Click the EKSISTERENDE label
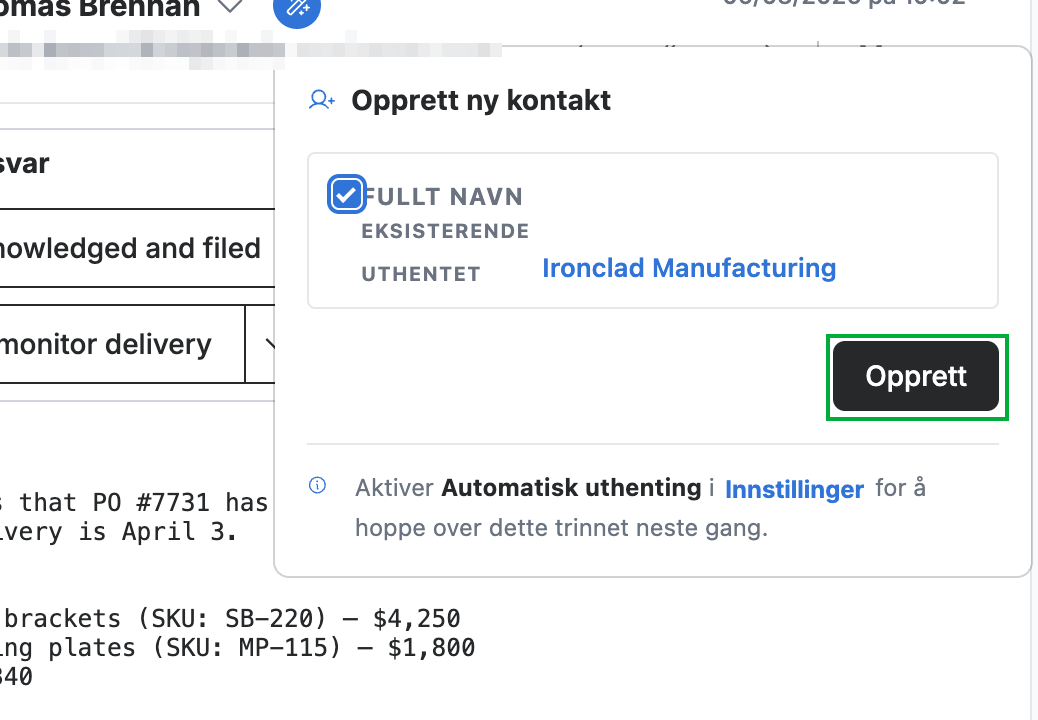 click(446, 232)
